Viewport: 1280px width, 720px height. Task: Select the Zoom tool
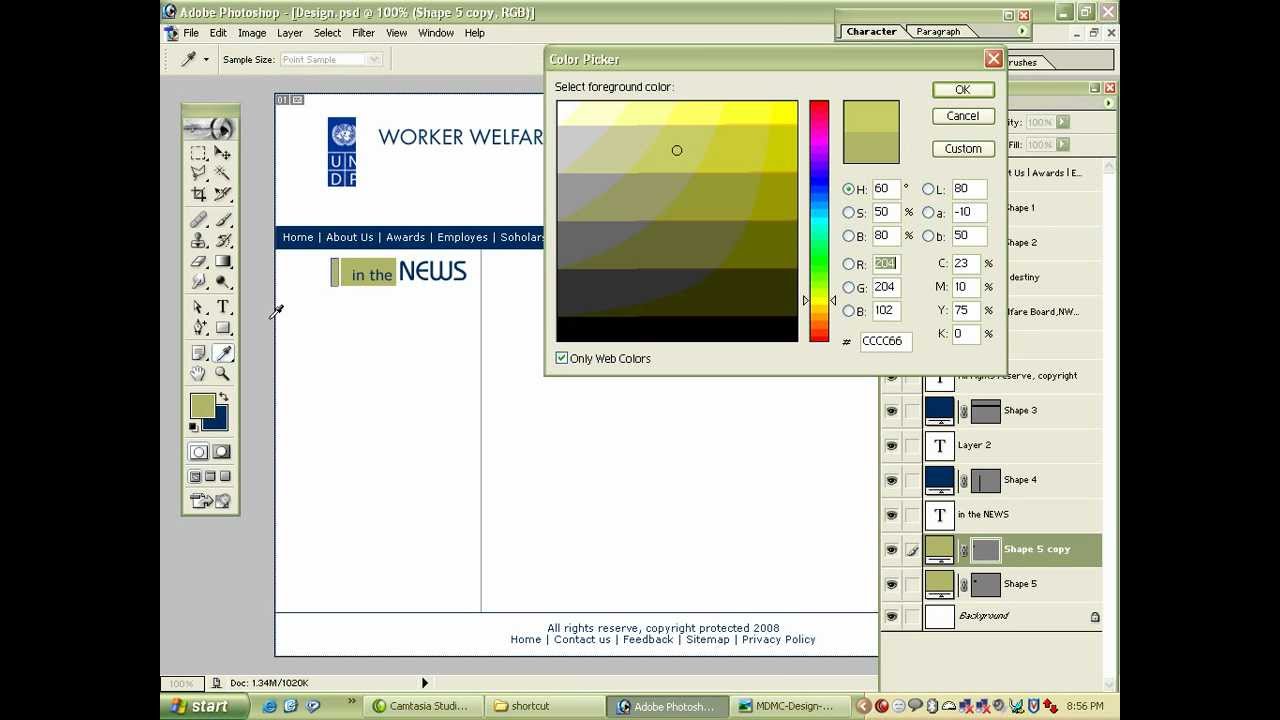point(223,374)
